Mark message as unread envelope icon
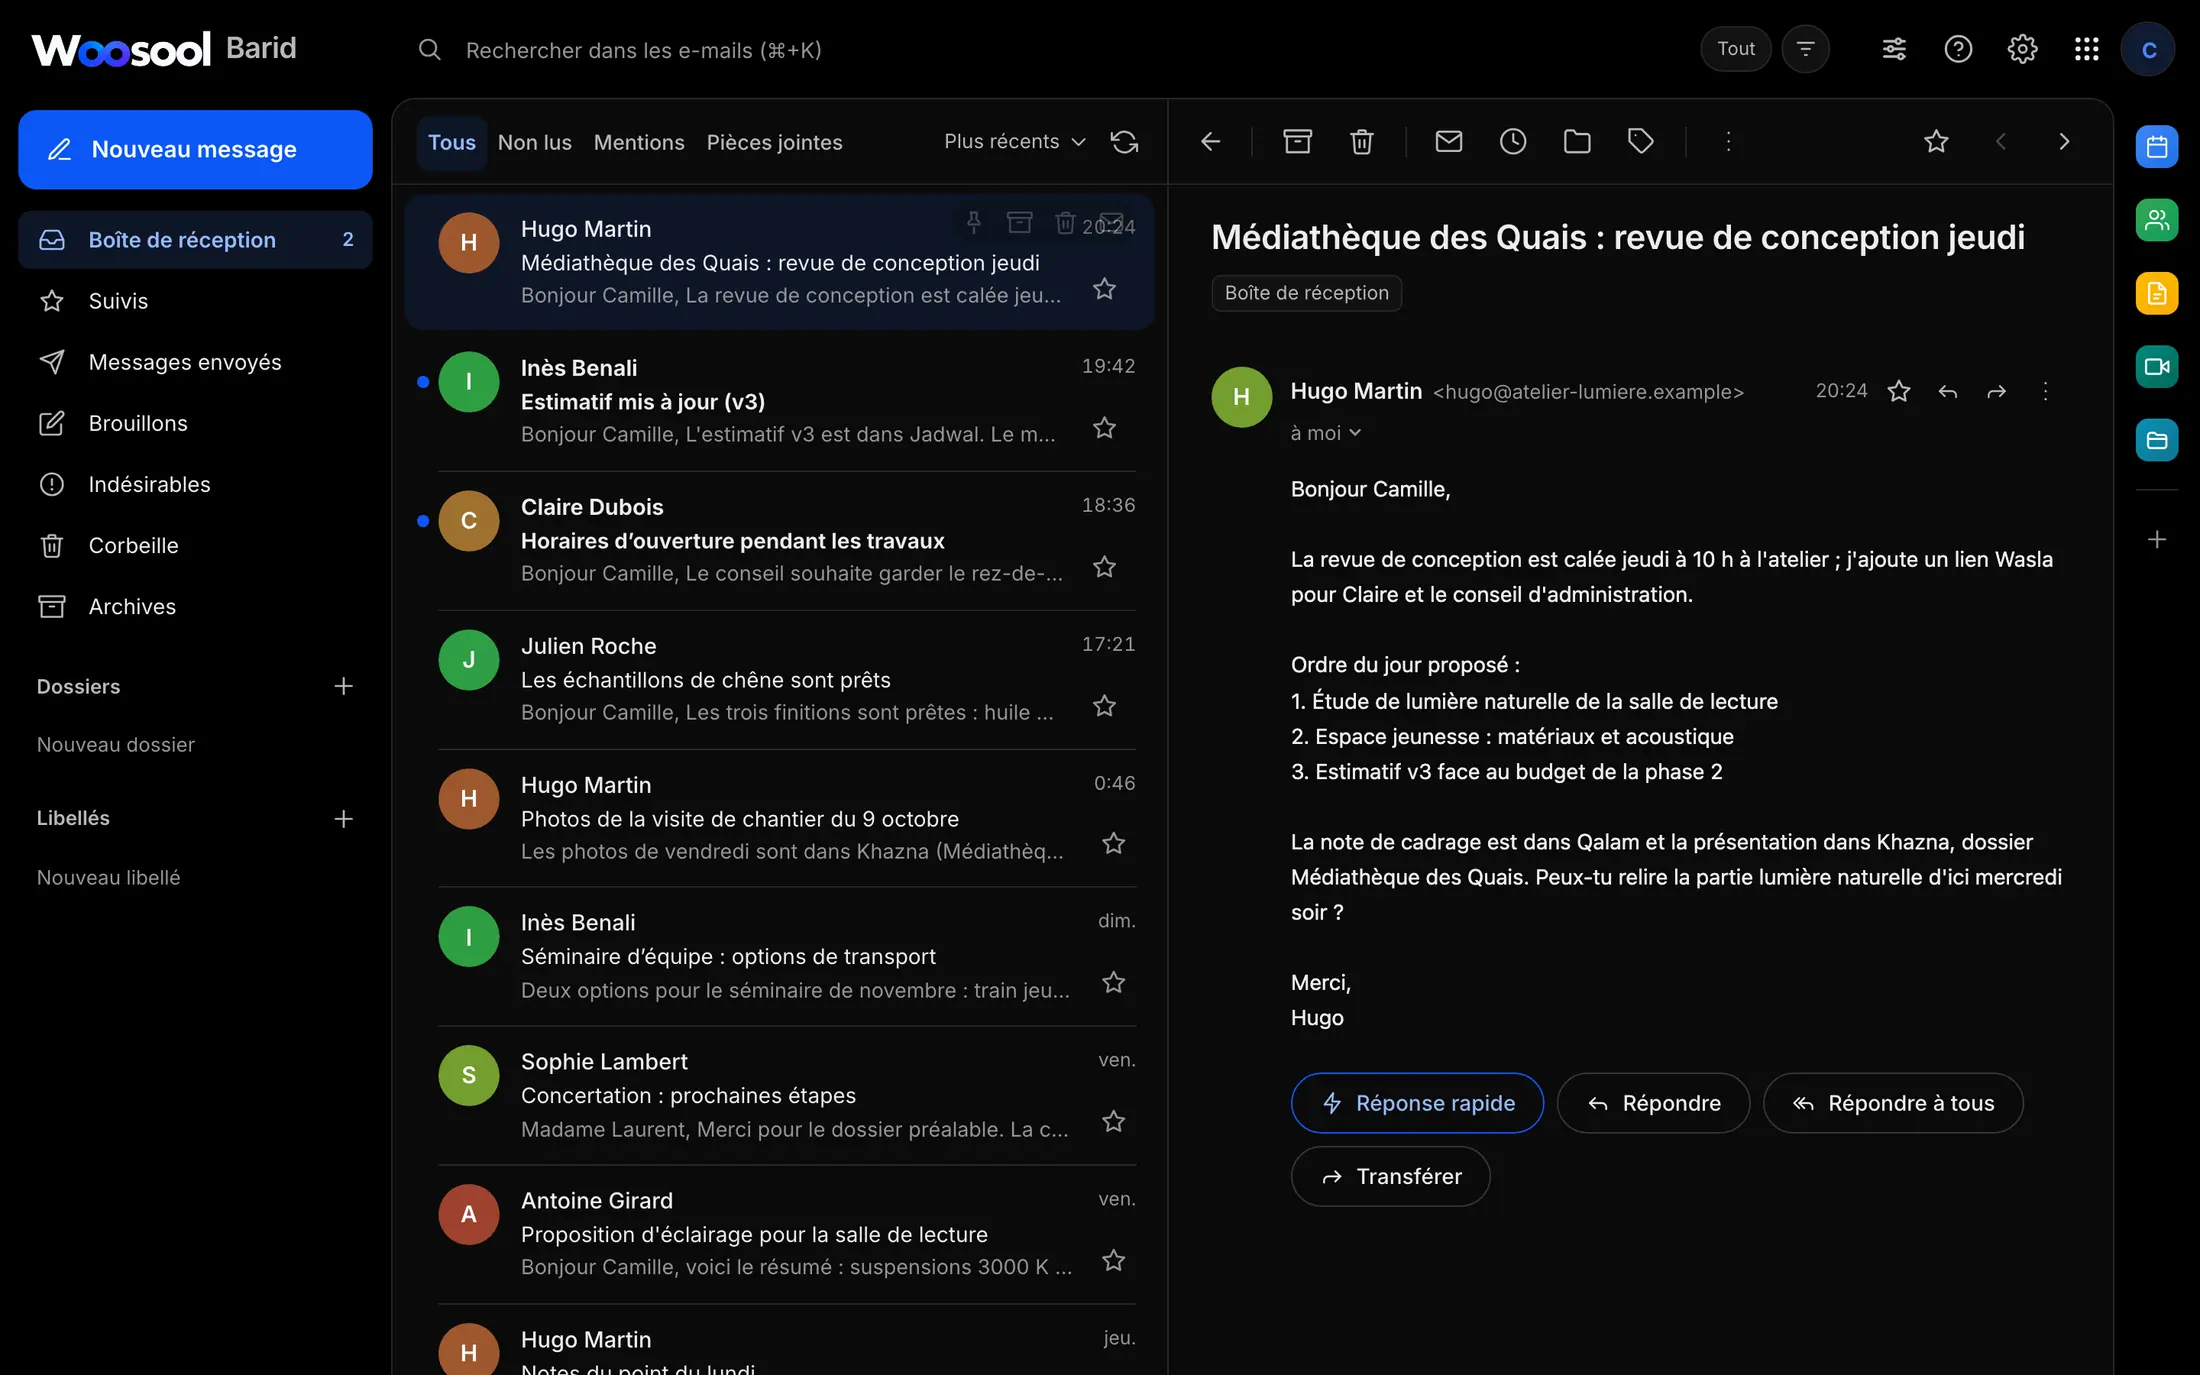The image size is (2200, 1375). [x=1448, y=142]
